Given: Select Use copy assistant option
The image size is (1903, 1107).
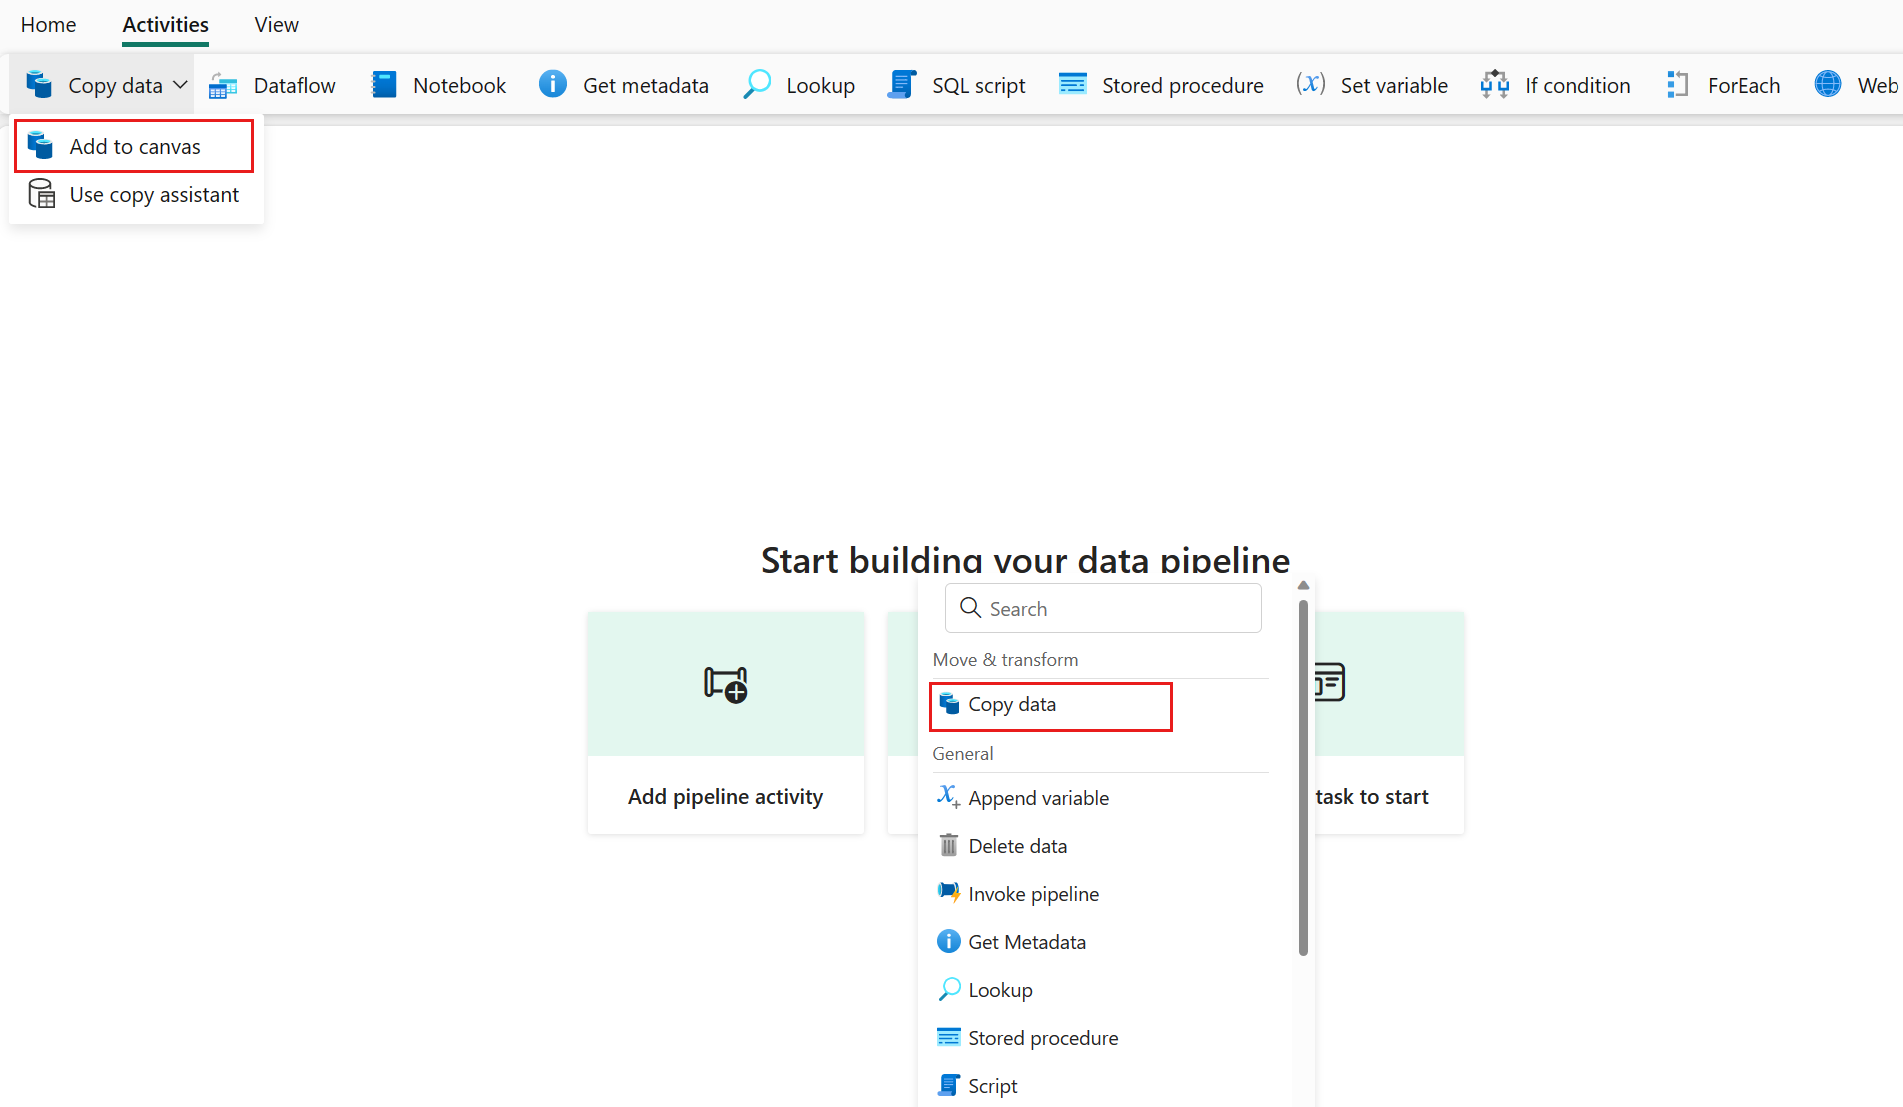Looking at the screenshot, I should pos(134,195).
